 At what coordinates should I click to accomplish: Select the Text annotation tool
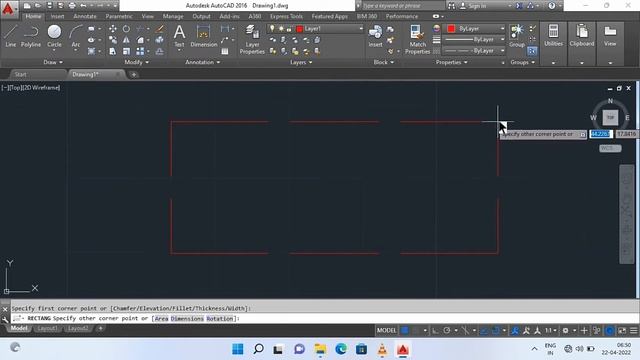coord(179,36)
